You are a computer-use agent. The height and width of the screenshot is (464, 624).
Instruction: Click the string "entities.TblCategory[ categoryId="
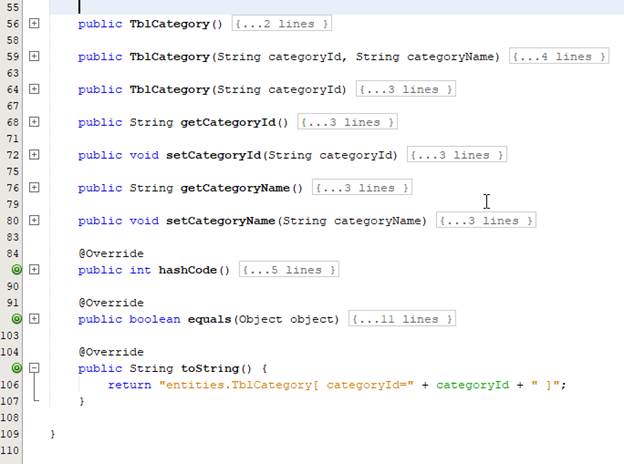[x=286, y=385]
